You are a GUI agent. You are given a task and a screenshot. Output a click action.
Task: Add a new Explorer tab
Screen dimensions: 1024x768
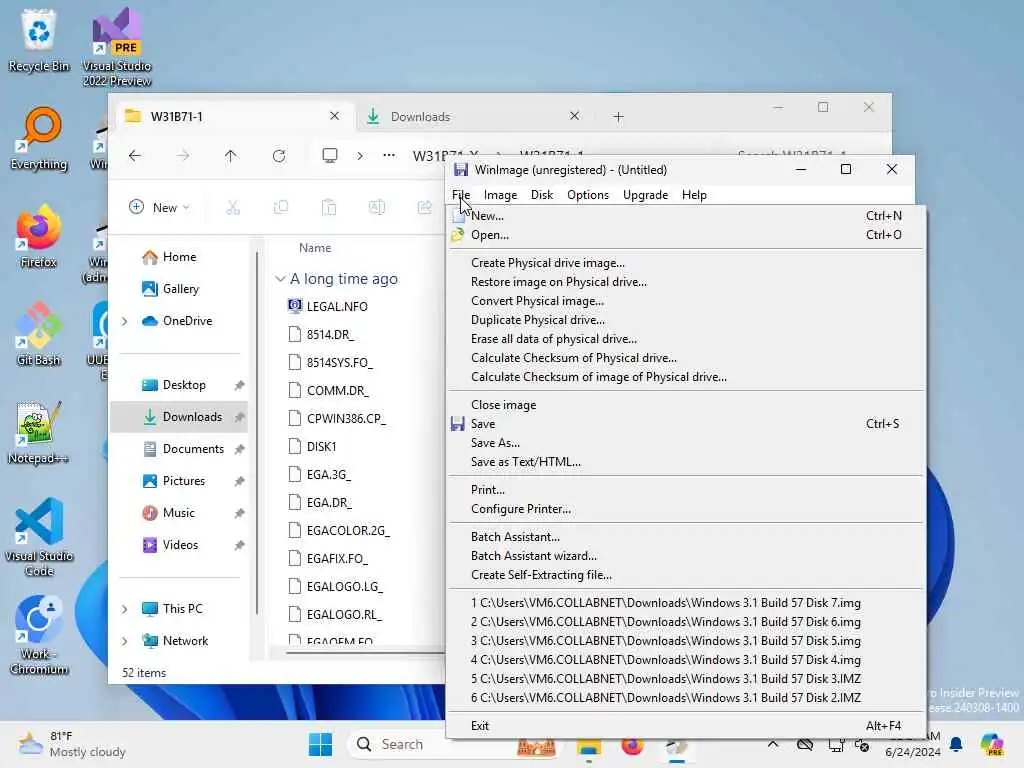(x=618, y=117)
